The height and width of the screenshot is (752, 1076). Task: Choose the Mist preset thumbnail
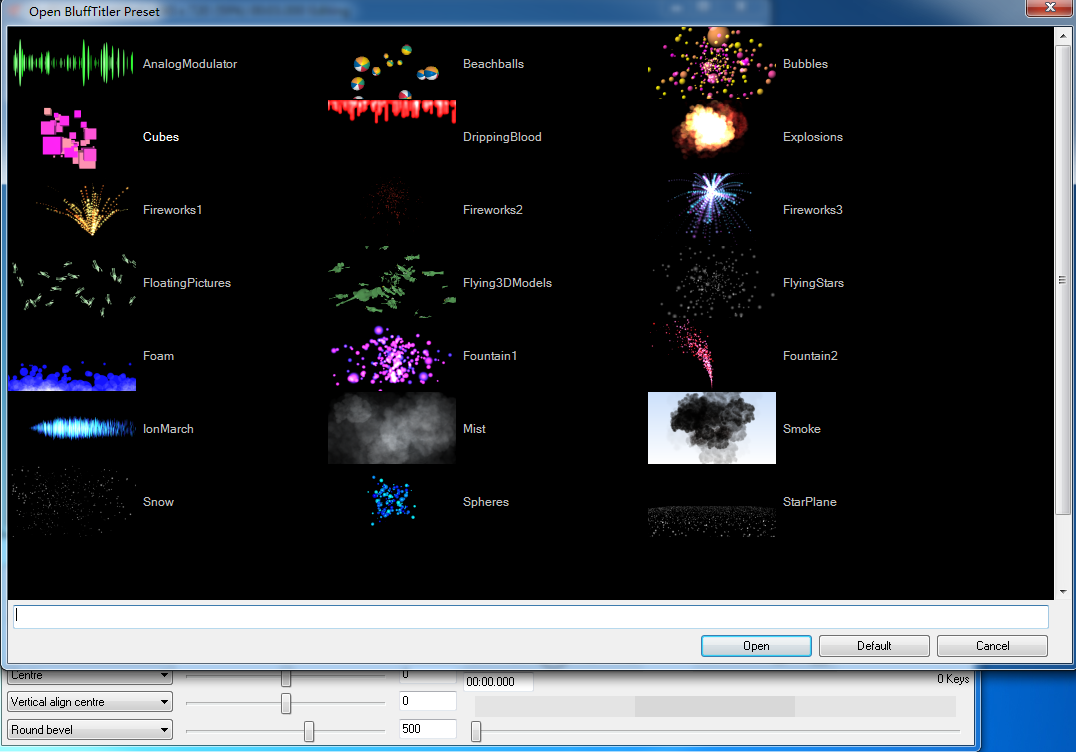click(x=392, y=428)
